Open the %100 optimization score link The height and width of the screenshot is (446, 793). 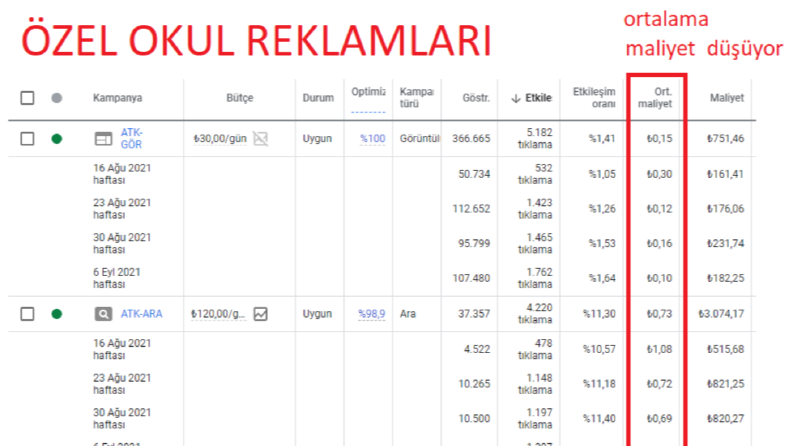click(373, 139)
